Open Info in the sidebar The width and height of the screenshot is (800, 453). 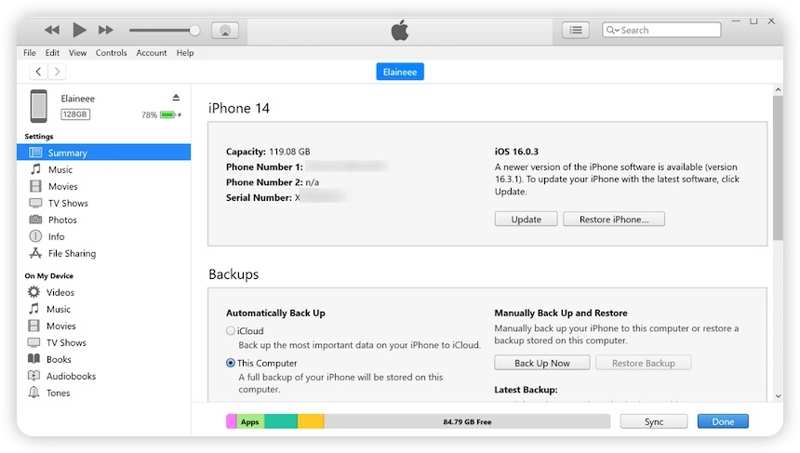click(56, 237)
